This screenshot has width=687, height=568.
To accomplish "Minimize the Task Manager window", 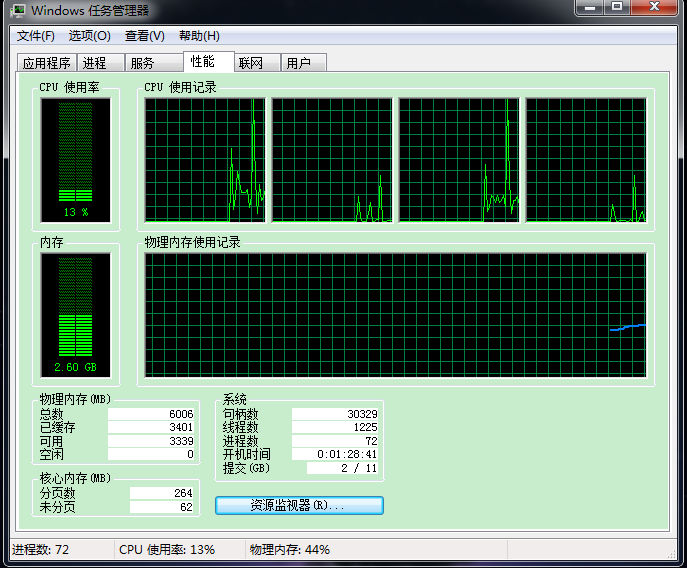I will click(590, 7).
